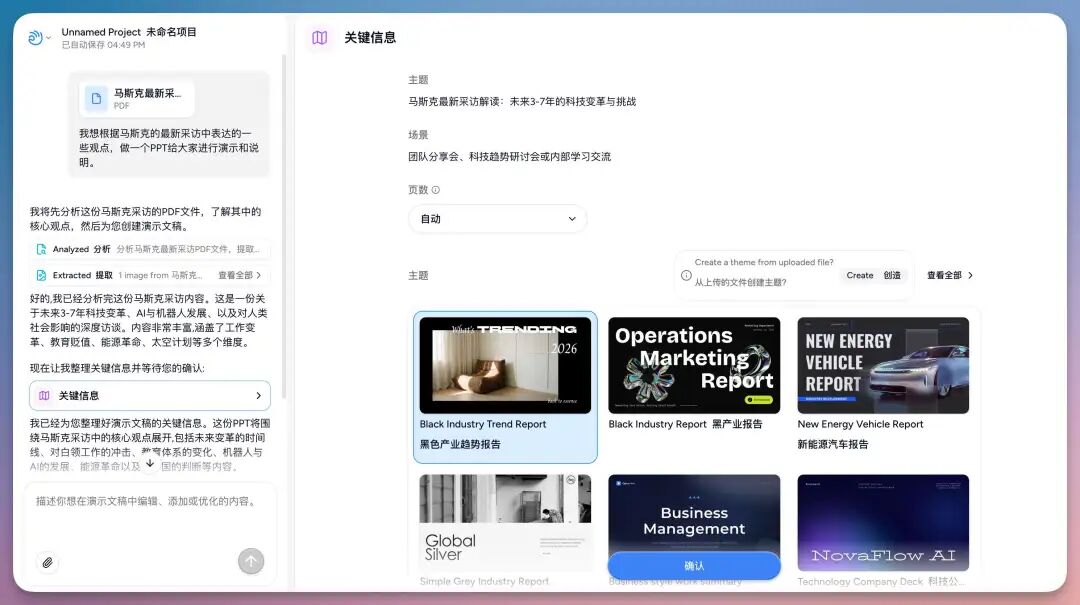The image size is (1080, 605).
Task: Click the Analyzed 分析 document icon
Action: (x=41, y=248)
